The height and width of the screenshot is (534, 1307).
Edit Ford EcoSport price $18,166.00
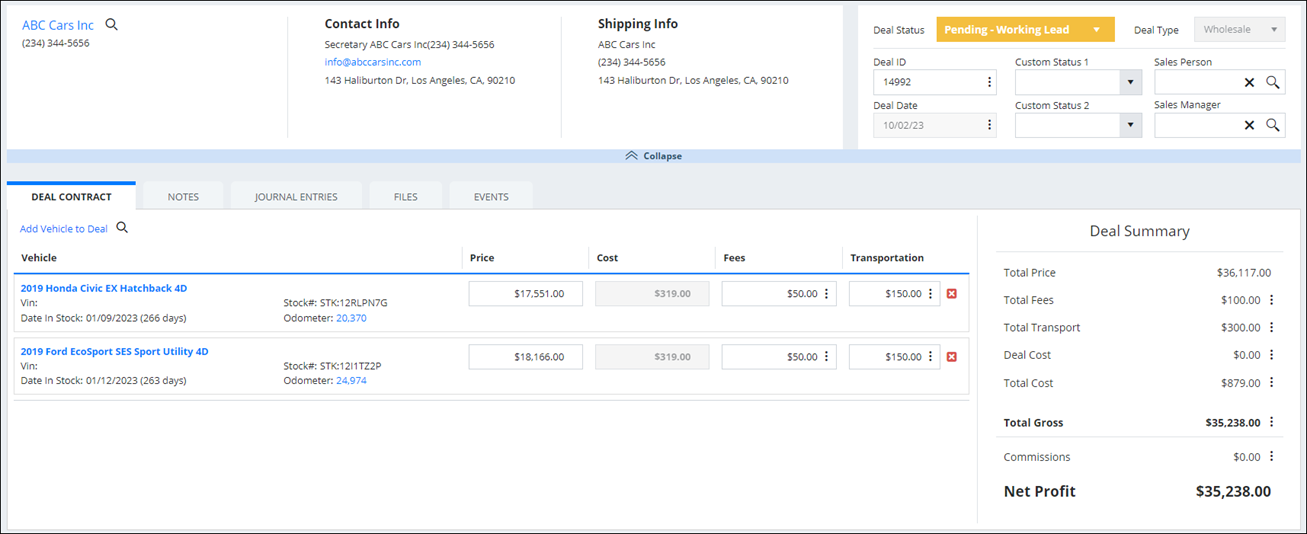(x=526, y=356)
